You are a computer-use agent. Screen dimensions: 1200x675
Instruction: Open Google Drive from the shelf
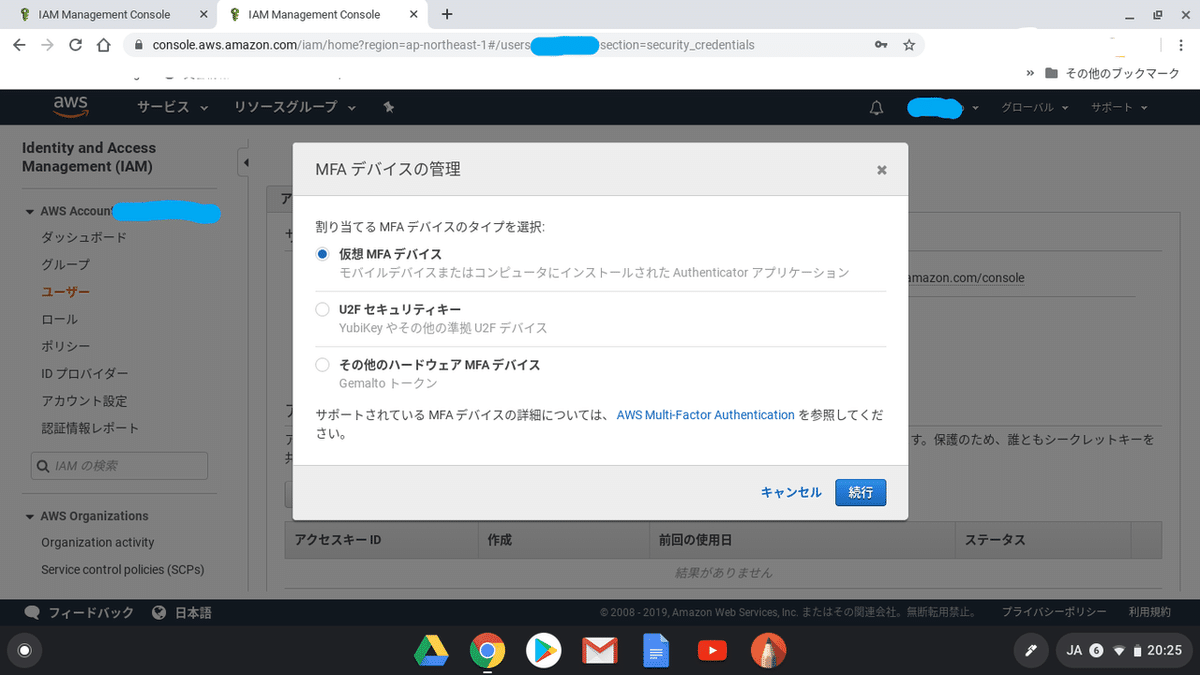(431, 651)
